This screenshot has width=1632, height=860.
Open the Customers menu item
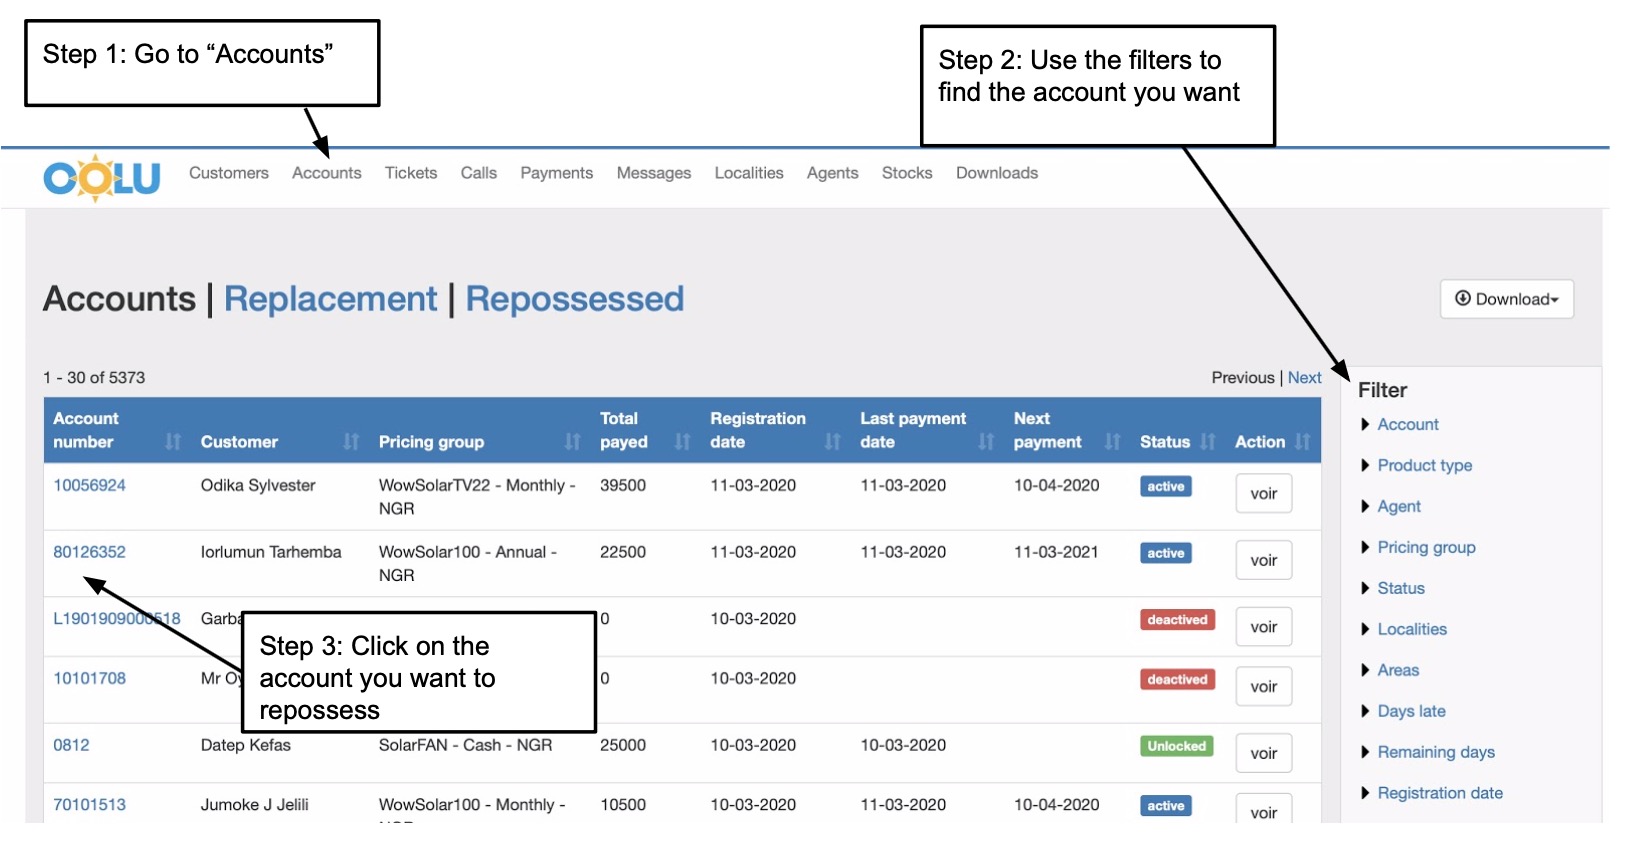coord(229,173)
